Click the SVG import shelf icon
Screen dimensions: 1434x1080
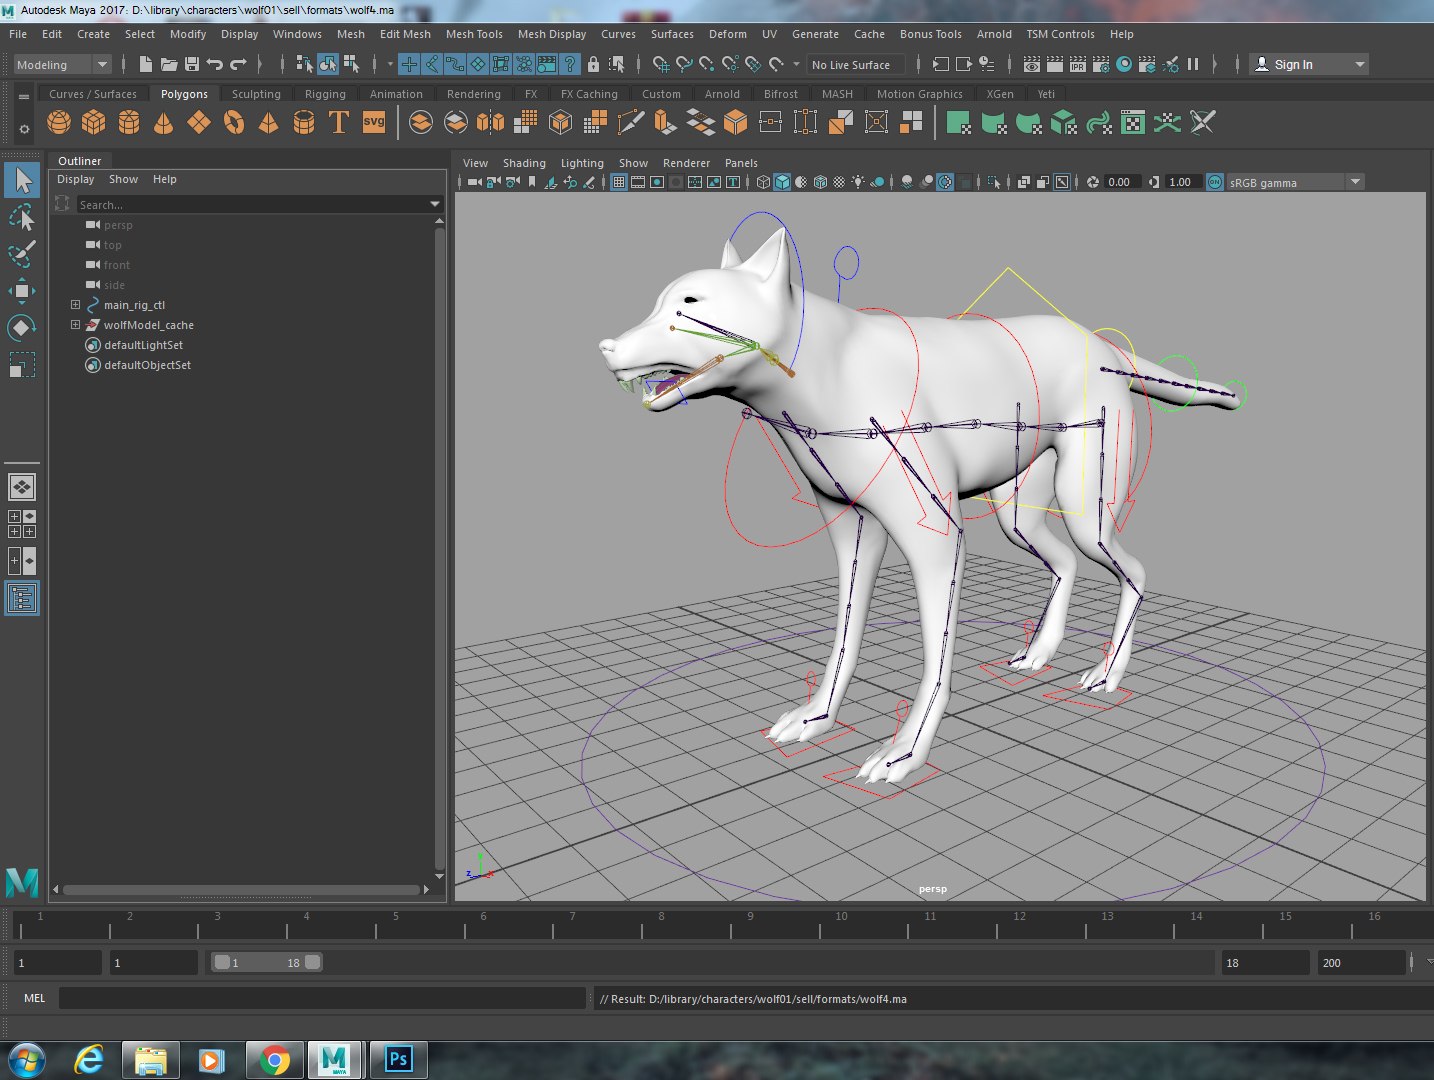(x=374, y=122)
